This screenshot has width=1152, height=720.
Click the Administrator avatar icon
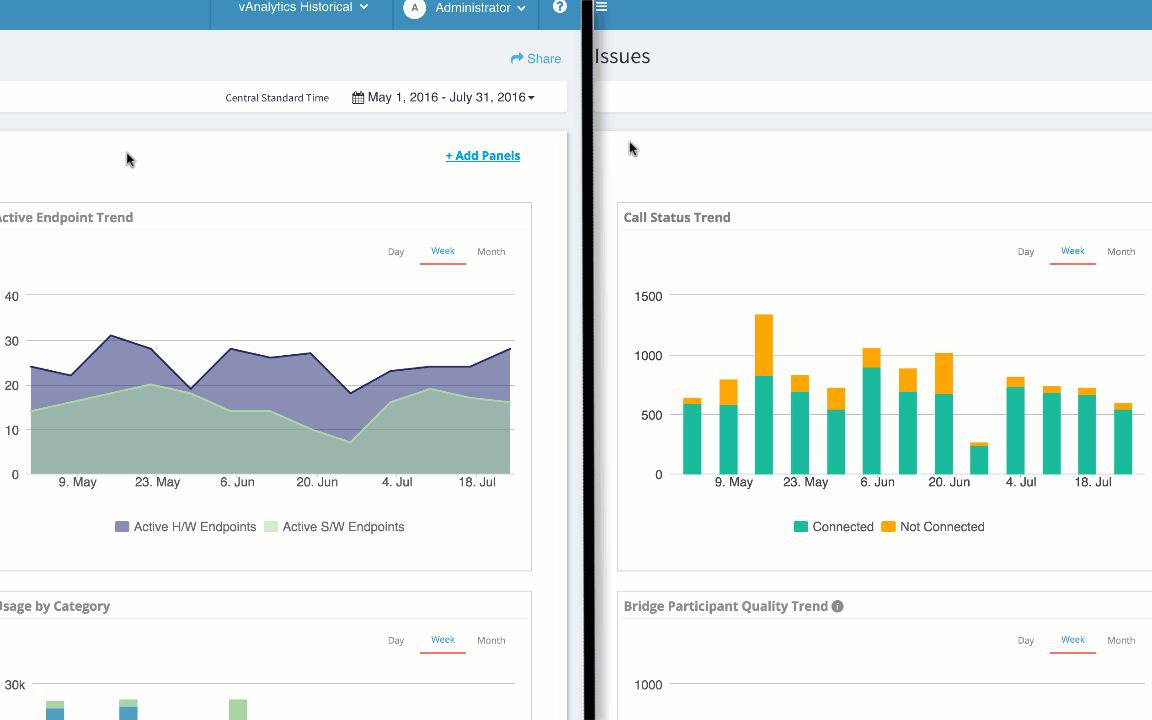click(414, 8)
